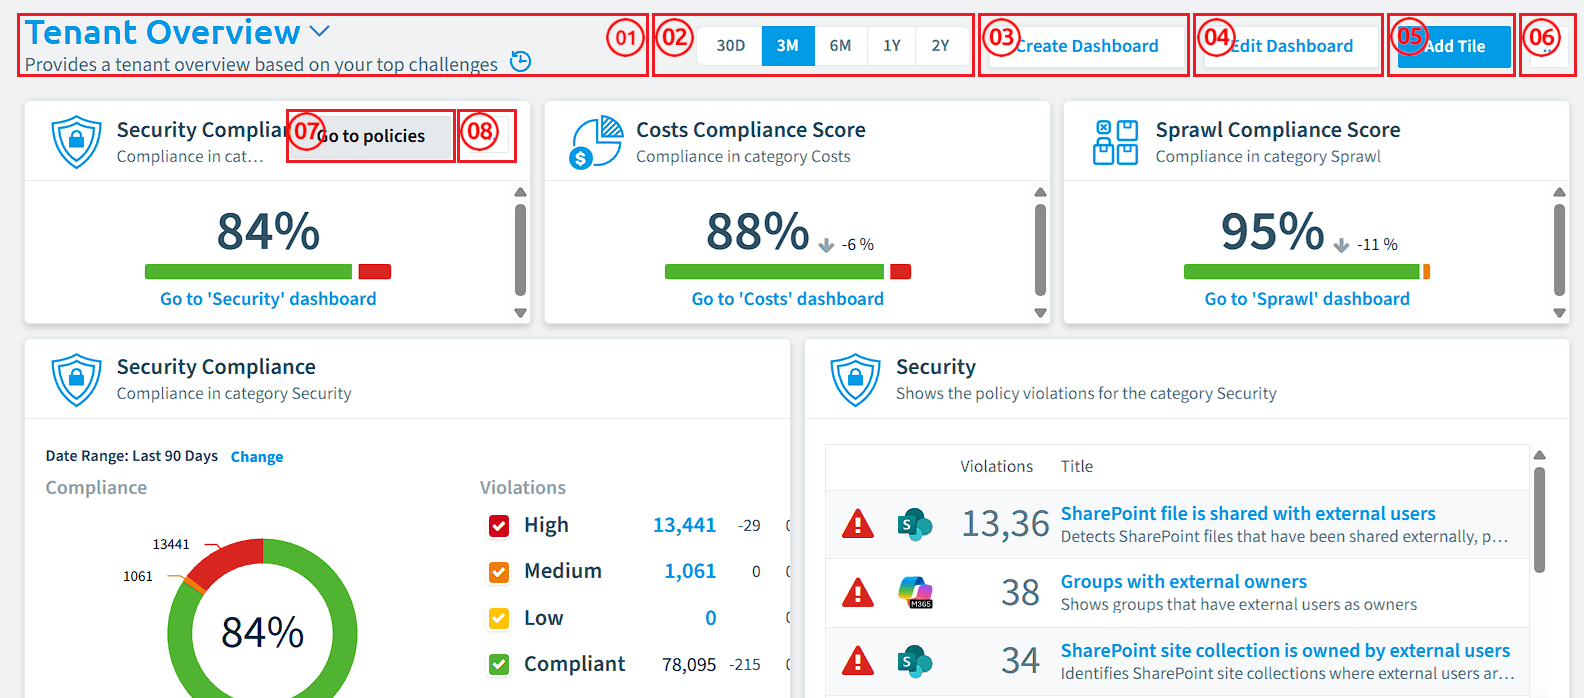This screenshot has height=698, width=1584.
Task: Click the Security violations list scrollbar
Action: 1540,520
